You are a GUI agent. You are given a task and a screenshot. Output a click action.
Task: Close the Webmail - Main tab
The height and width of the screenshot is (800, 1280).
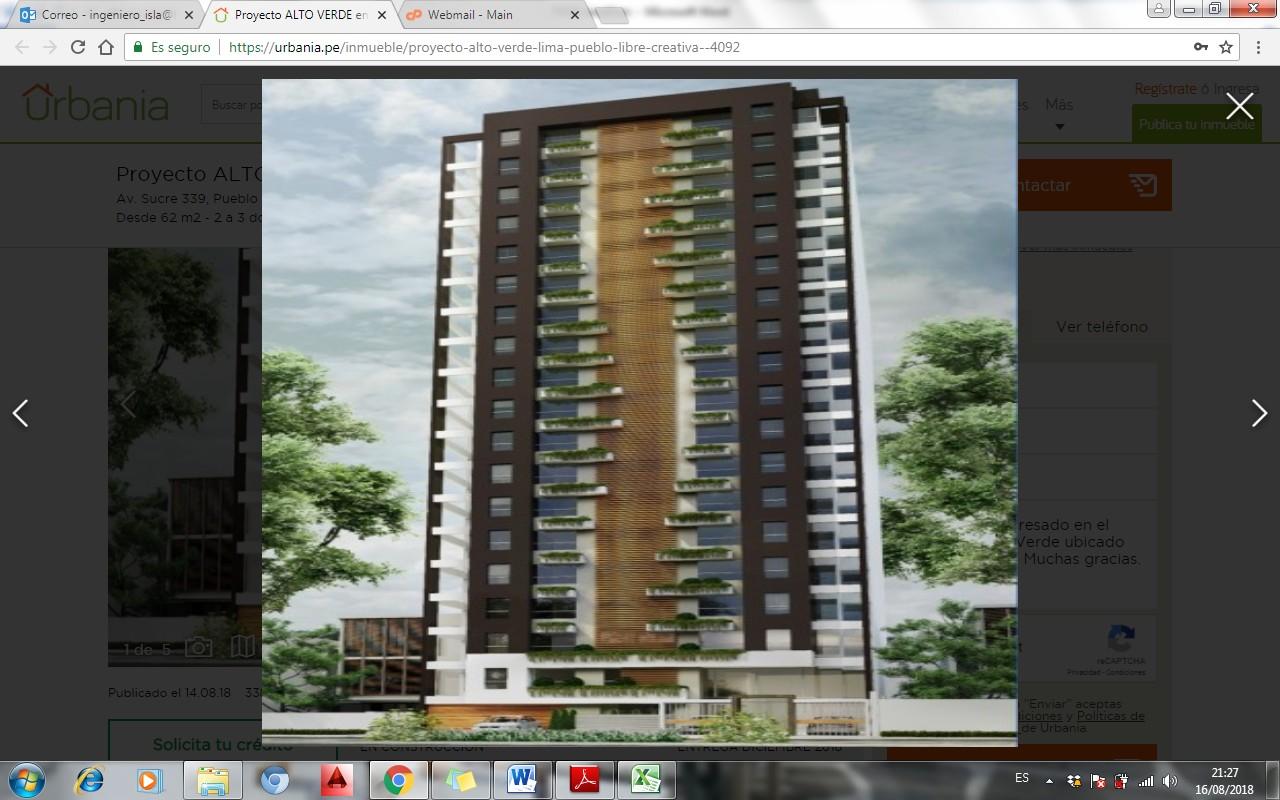[574, 15]
